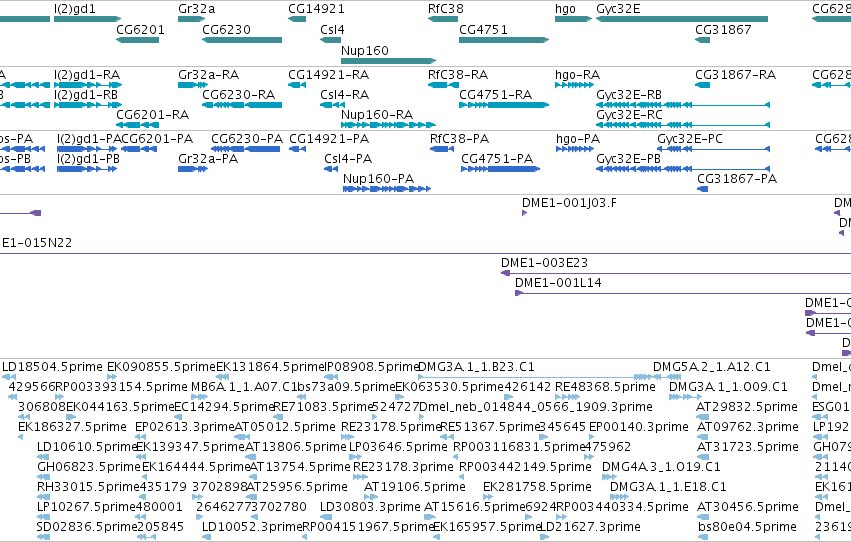851x542 pixels.
Task: Click the hgo gene bar
Action: click(x=573, y=19)
